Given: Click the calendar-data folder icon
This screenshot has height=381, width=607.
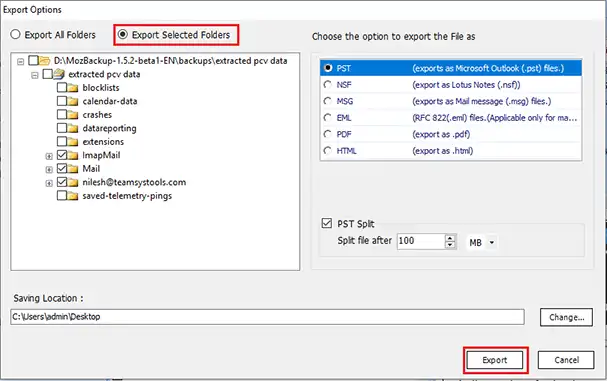Looking at the screenshot, I should (72, 101).
